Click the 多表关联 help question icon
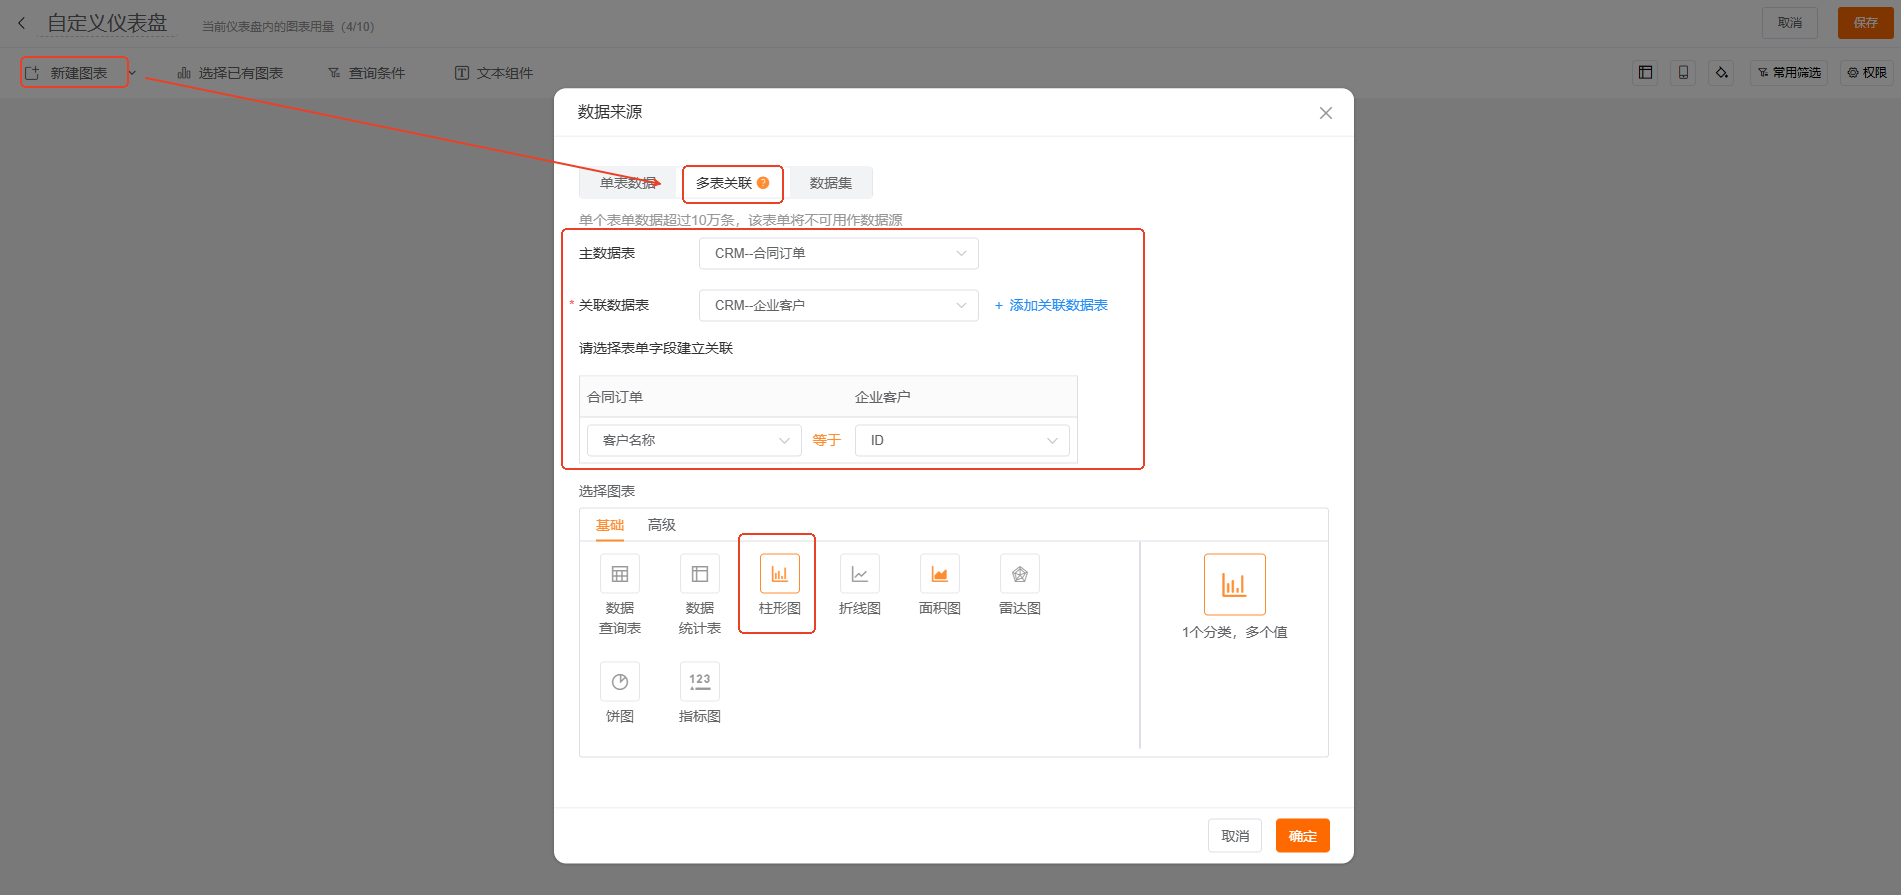This screenshot has width=1901, height=895. coord(763,183)
